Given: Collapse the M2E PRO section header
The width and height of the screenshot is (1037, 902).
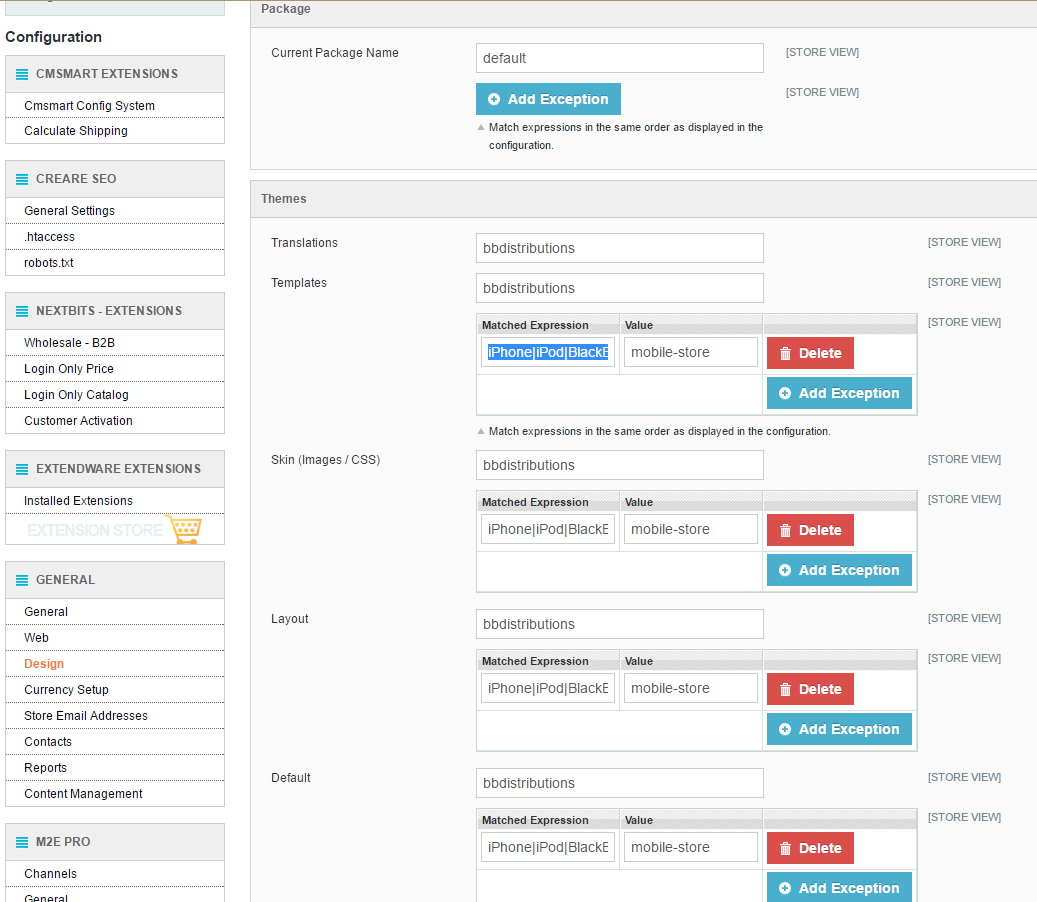Looking at the screenshot, I should click(115, 842).
